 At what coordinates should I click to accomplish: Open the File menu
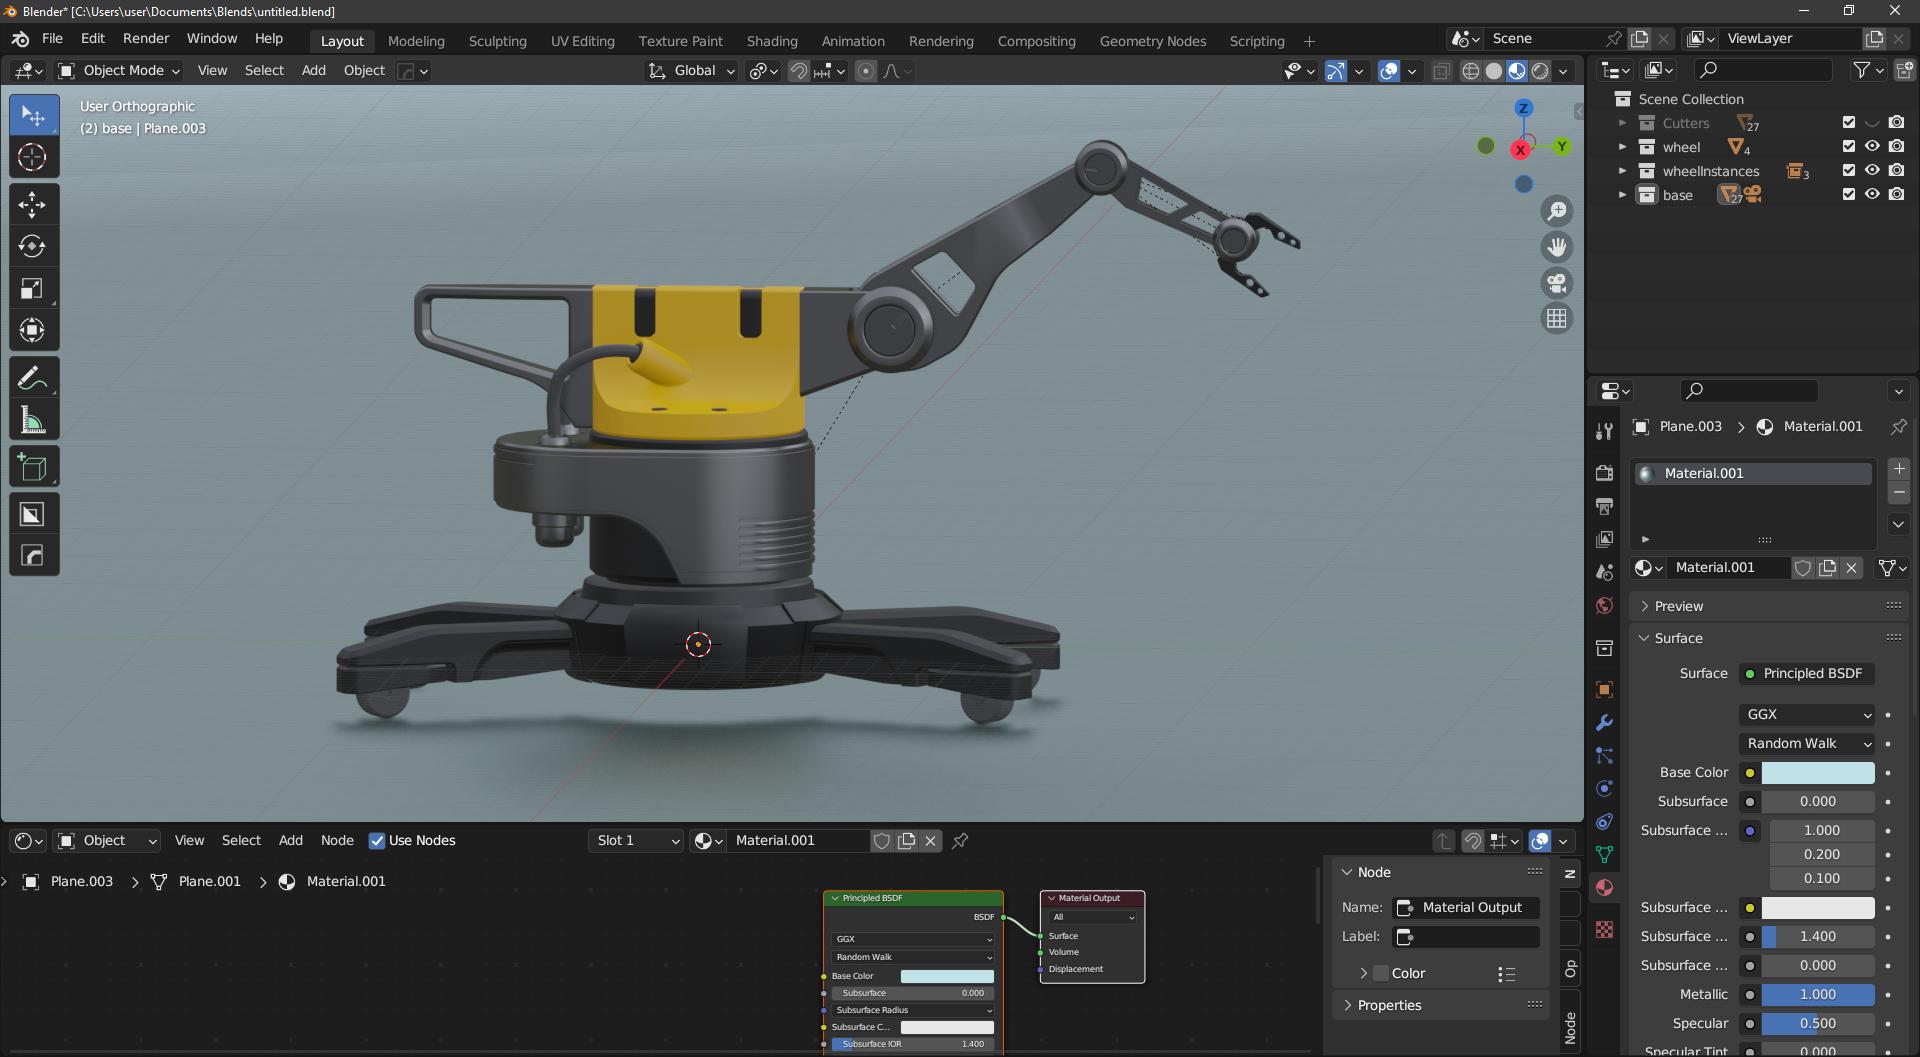[x=52, y=38]
